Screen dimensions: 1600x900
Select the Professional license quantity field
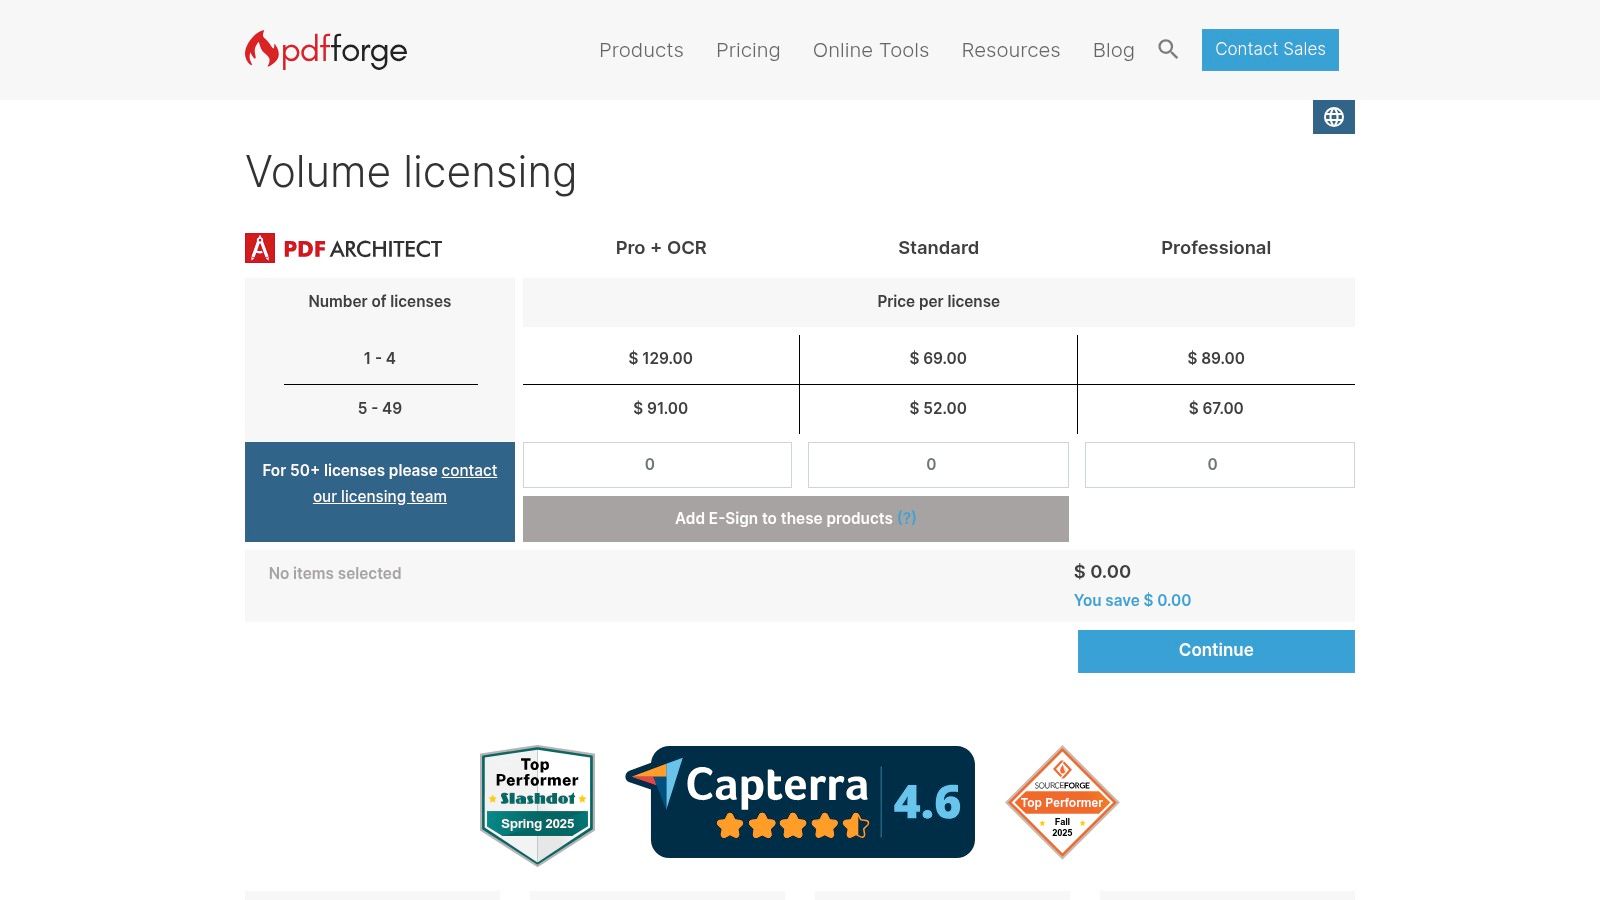pyautogui.click(x=1219, y=465)
